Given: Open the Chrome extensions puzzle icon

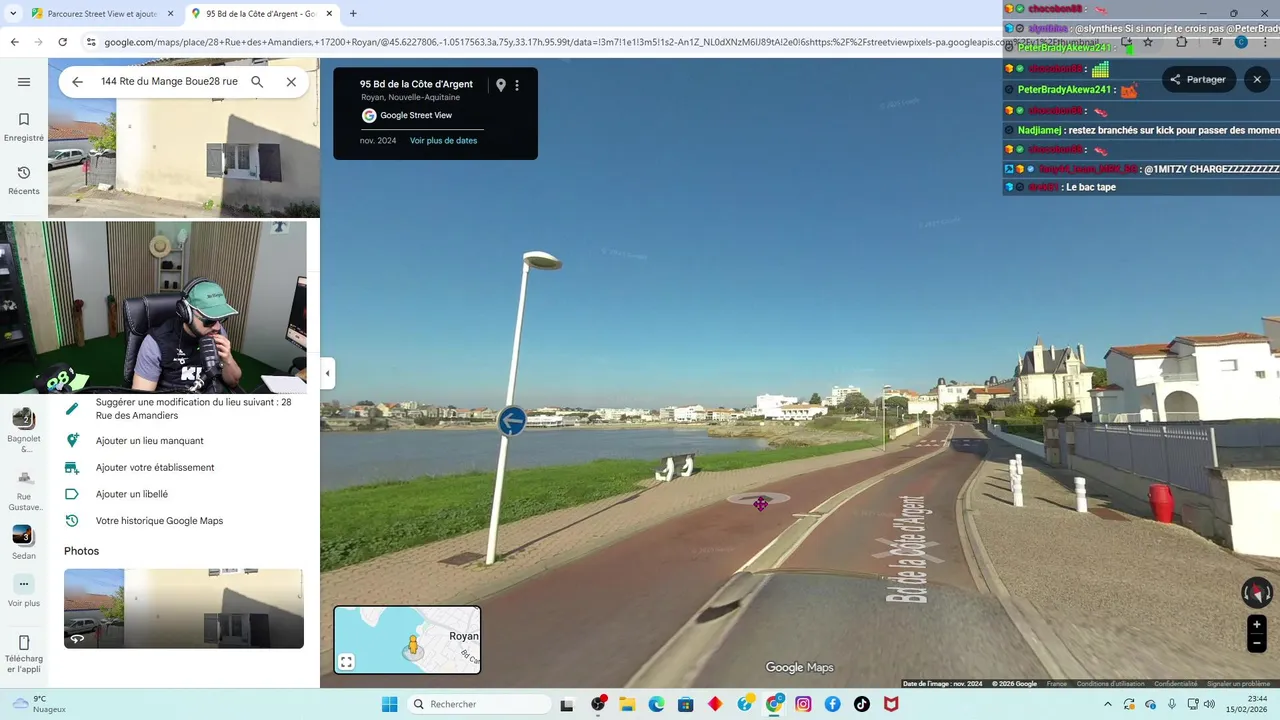Looking at the screenshot, I should click(1182, 42).
